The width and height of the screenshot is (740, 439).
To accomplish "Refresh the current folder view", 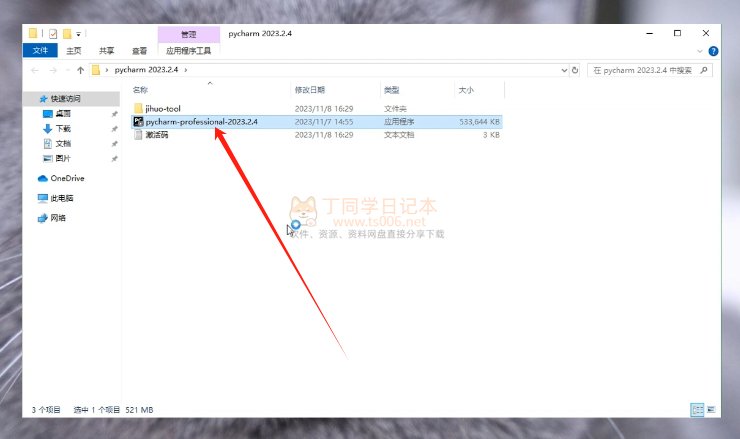I will 575,70.
